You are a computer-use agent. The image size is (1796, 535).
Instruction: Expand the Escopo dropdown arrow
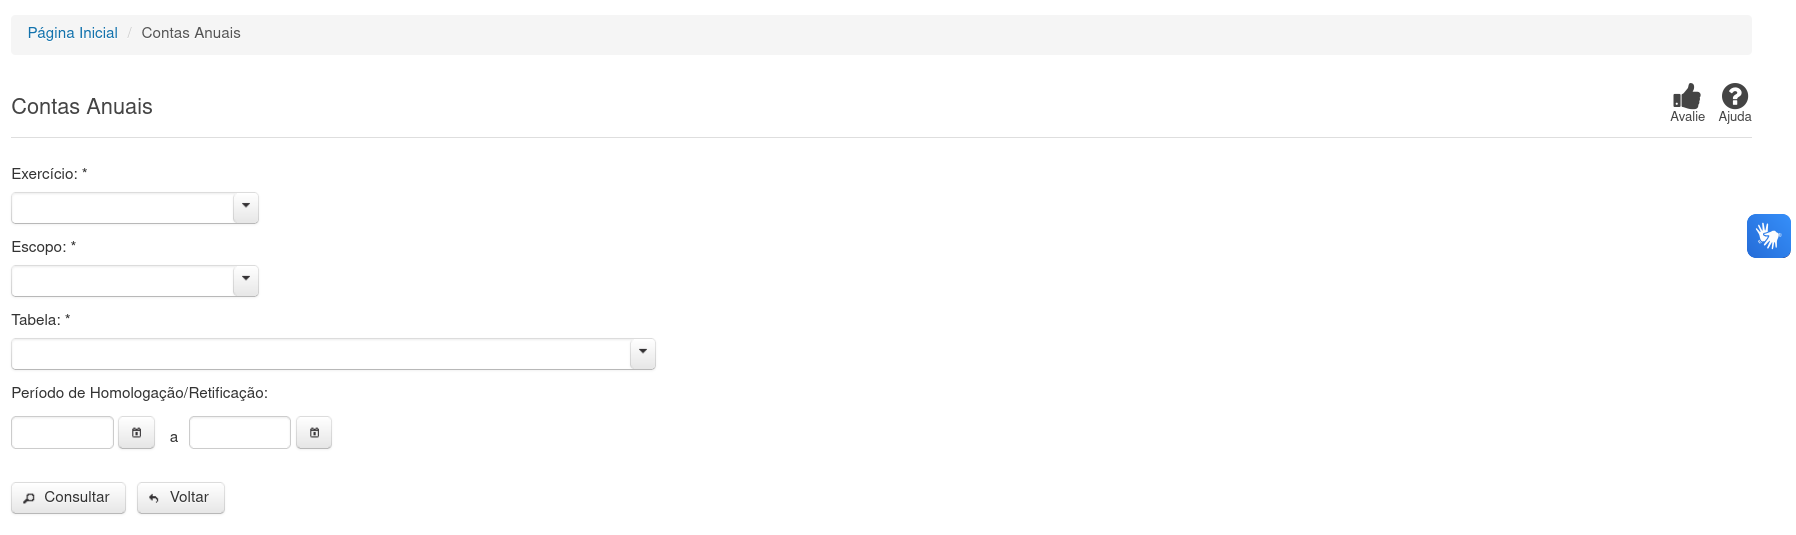click(x=246, y=281)
